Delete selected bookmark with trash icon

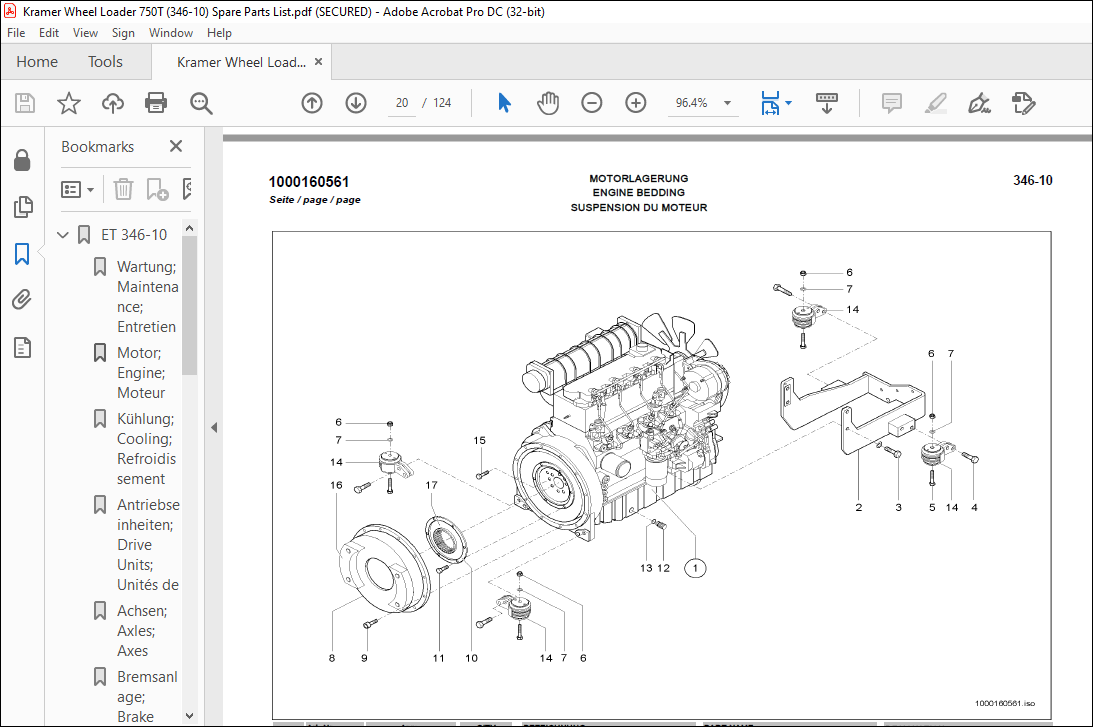click(x=123, y=189)
